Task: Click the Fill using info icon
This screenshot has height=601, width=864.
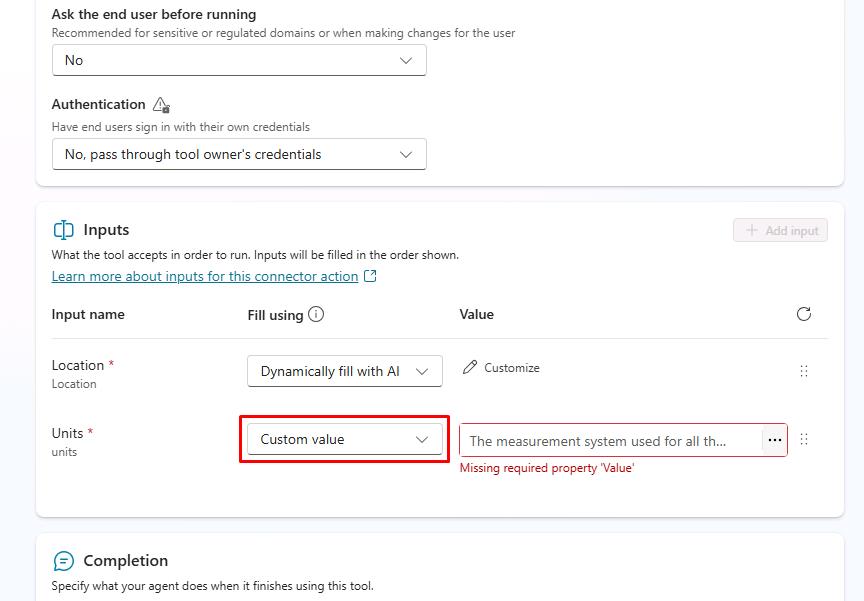Action: 316,314
